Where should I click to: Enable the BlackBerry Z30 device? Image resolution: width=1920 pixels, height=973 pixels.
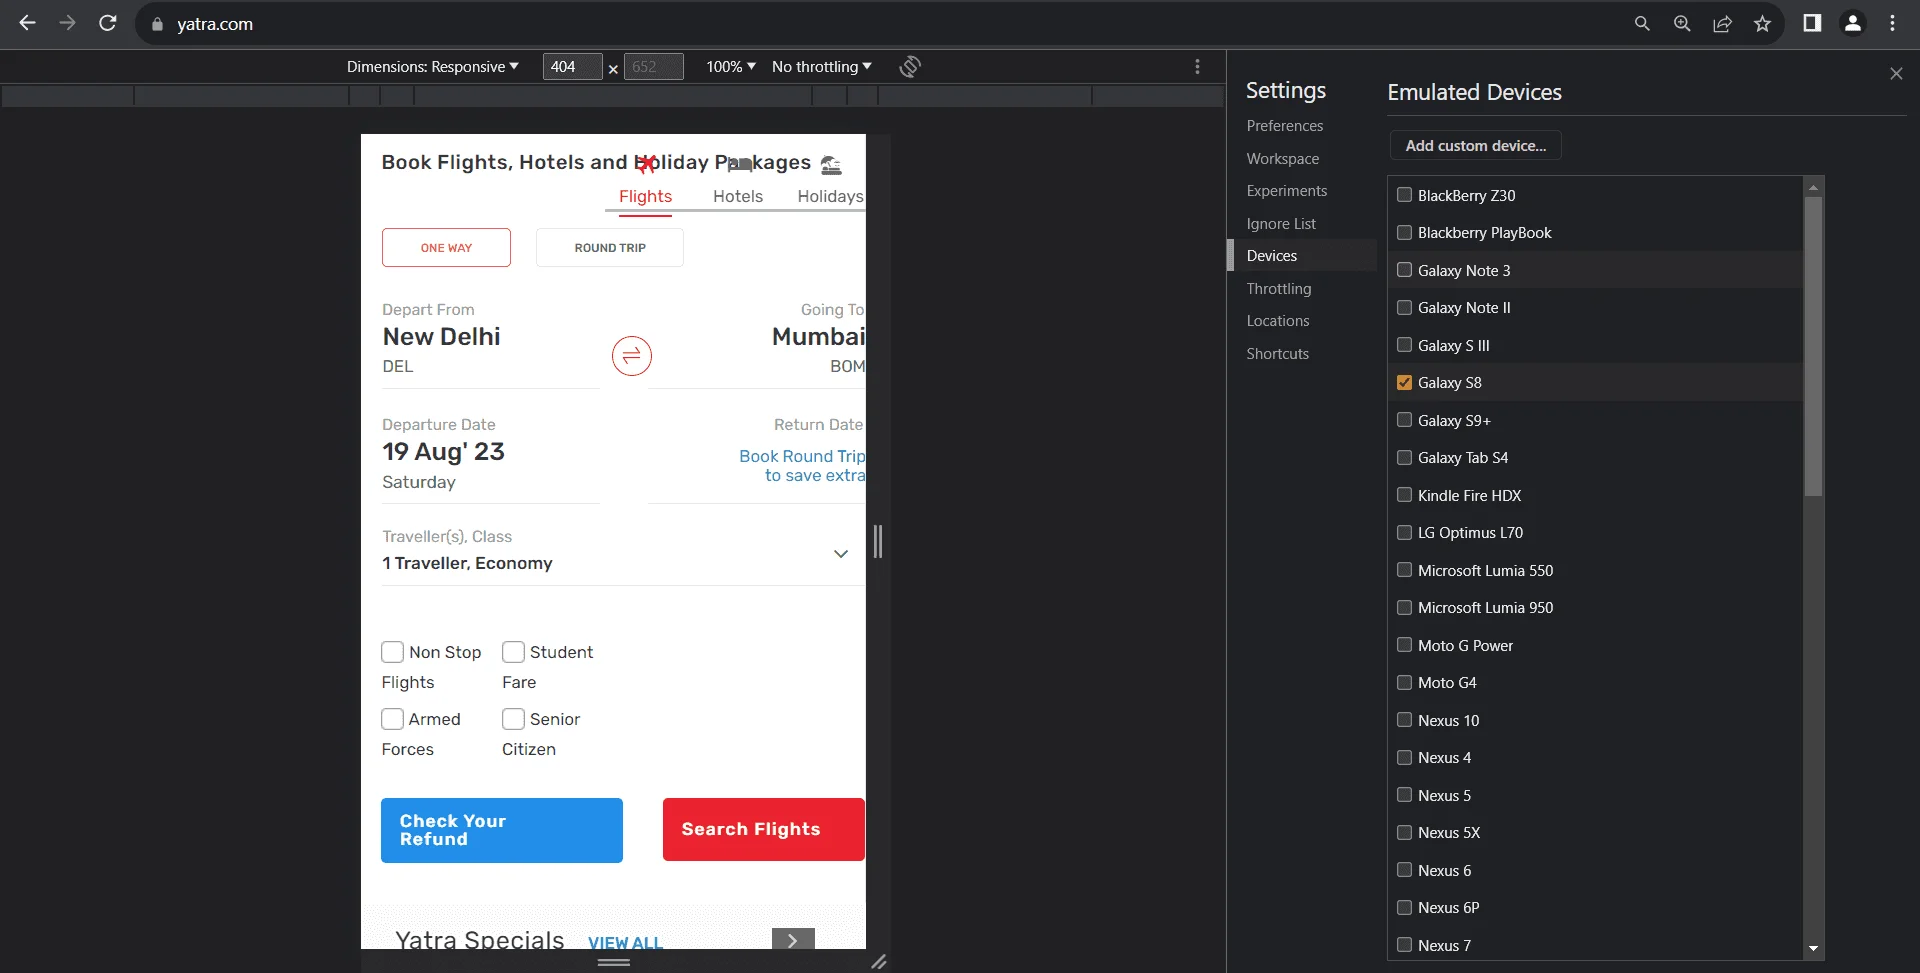tap(1404, 195)
